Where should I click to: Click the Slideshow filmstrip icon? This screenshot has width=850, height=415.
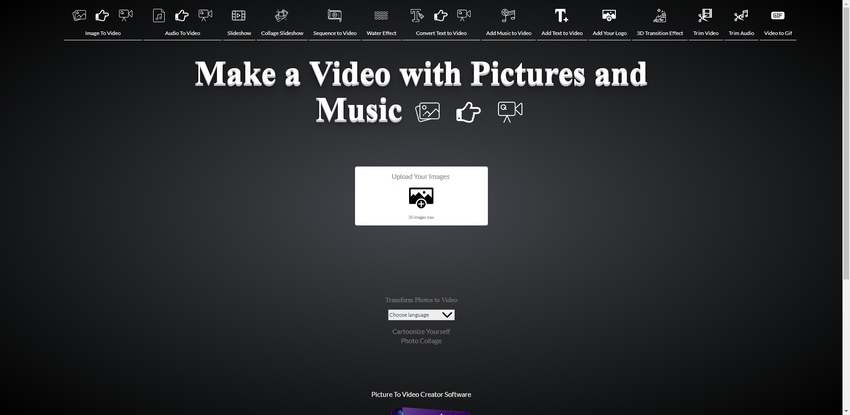tap(239, 15)
